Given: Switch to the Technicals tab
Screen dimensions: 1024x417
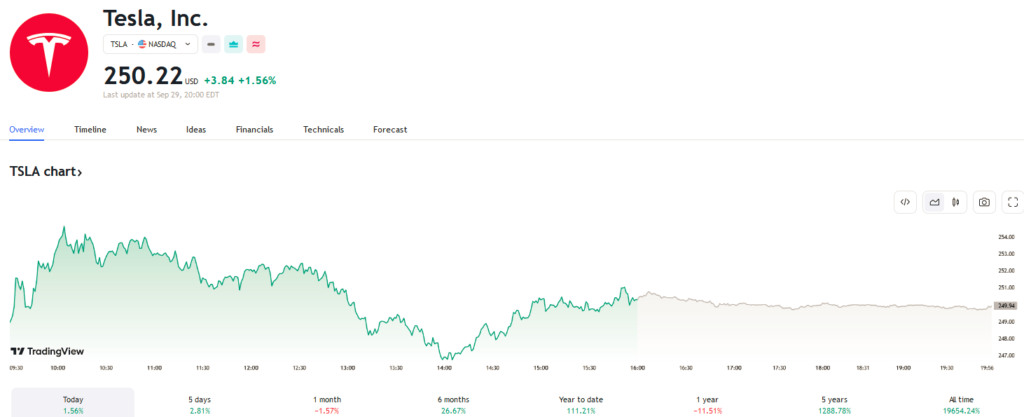Looking at the screenshot, I should point(323,129).
